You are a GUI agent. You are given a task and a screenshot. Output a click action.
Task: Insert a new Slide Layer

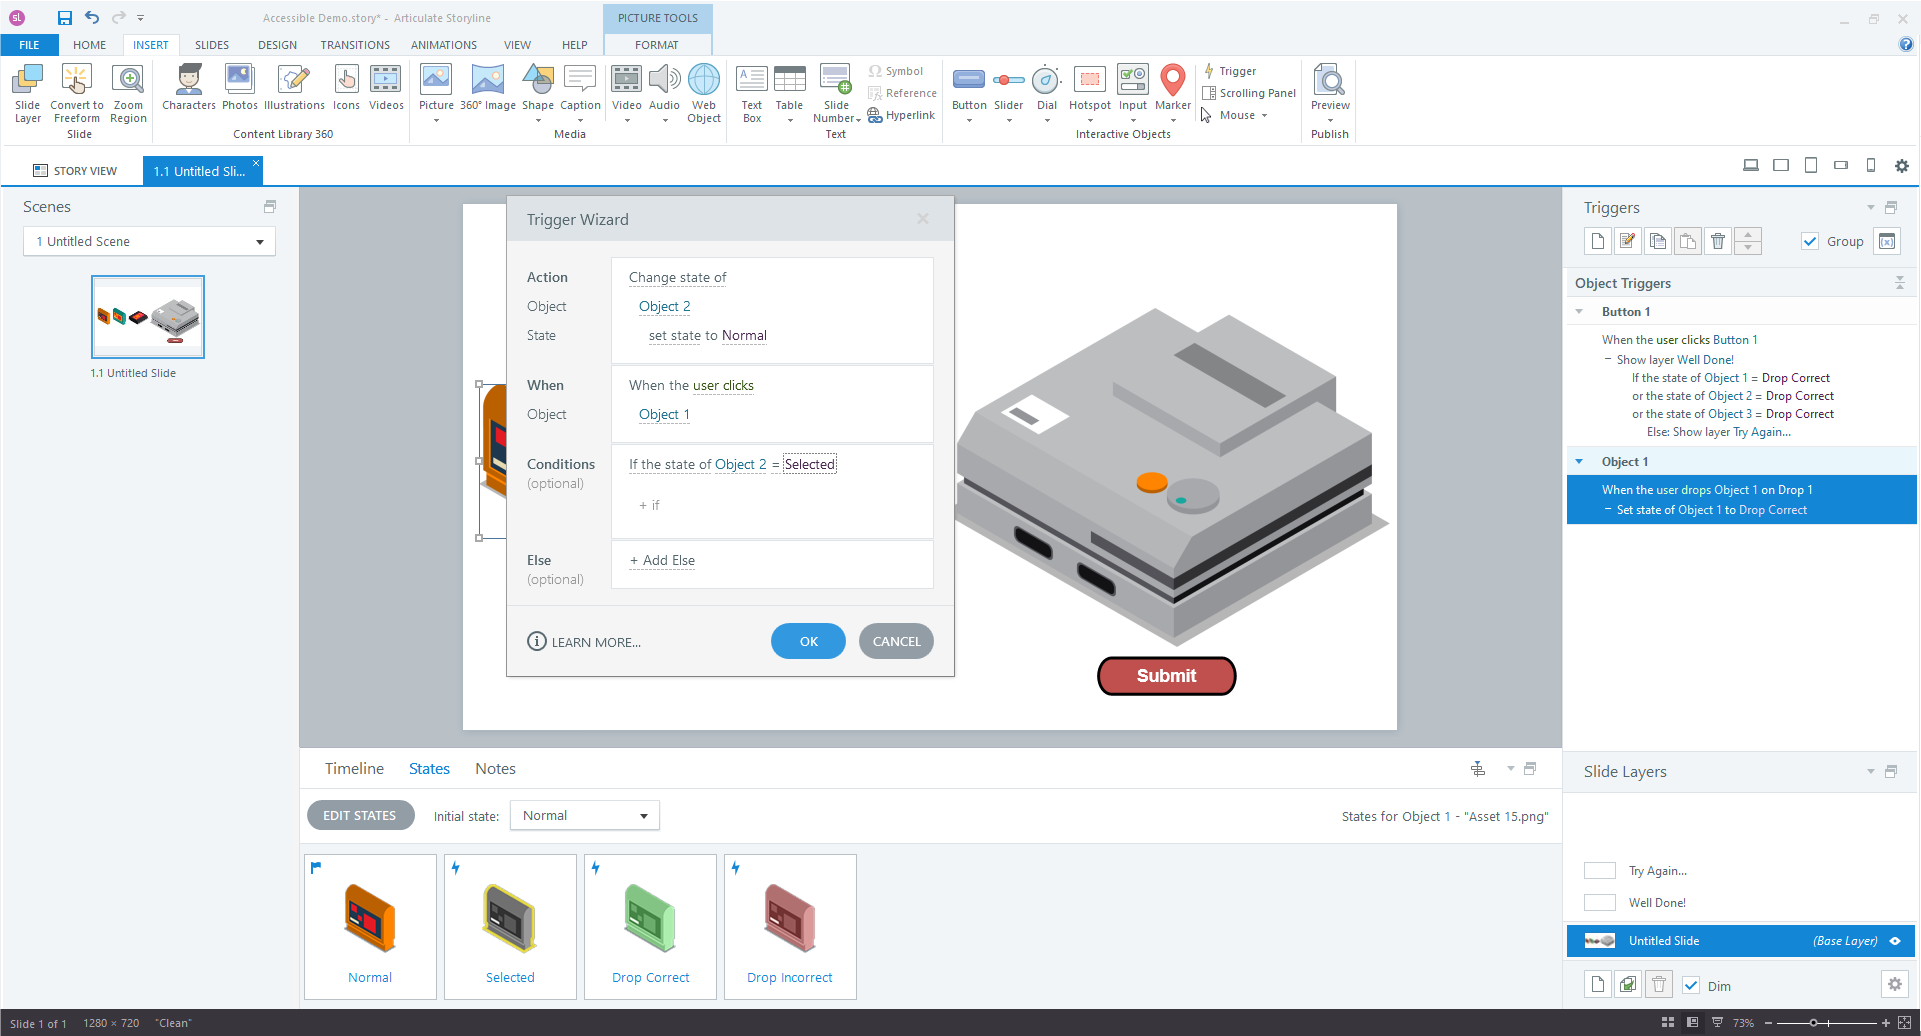[28, 93]
